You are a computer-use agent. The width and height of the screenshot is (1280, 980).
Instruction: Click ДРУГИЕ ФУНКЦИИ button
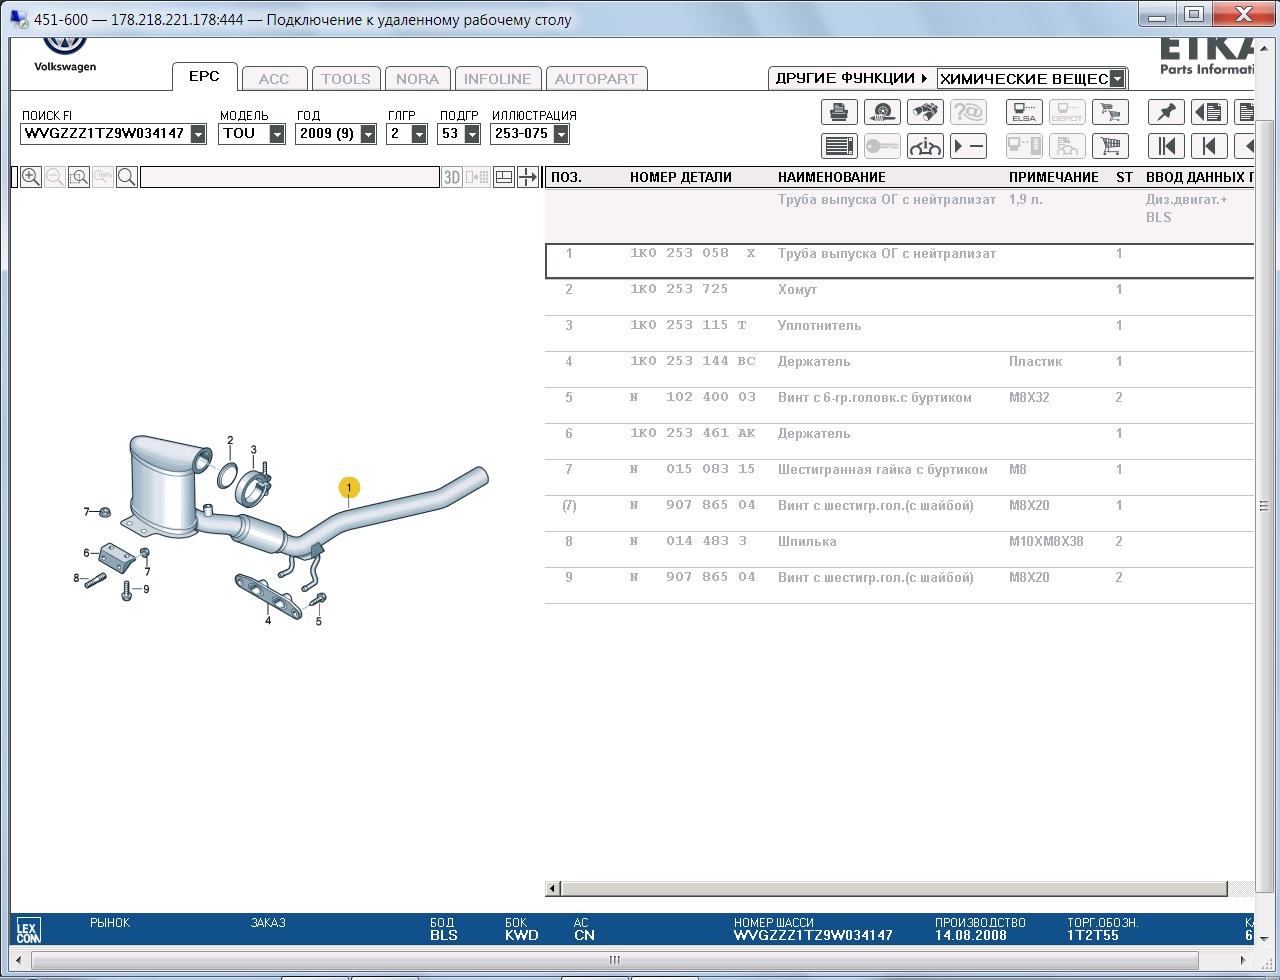(851, 78)
